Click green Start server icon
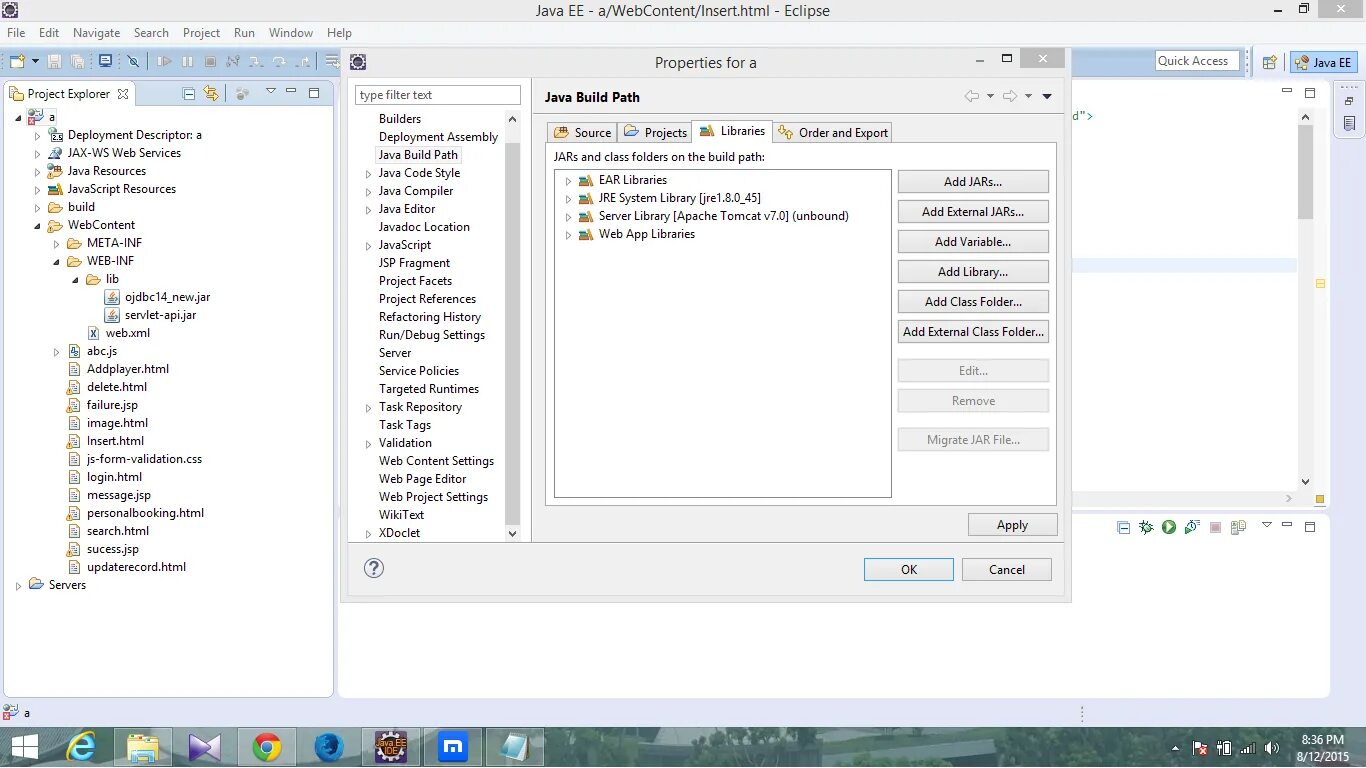This screenshot has height=768, width=1366. click(1169, 527)
